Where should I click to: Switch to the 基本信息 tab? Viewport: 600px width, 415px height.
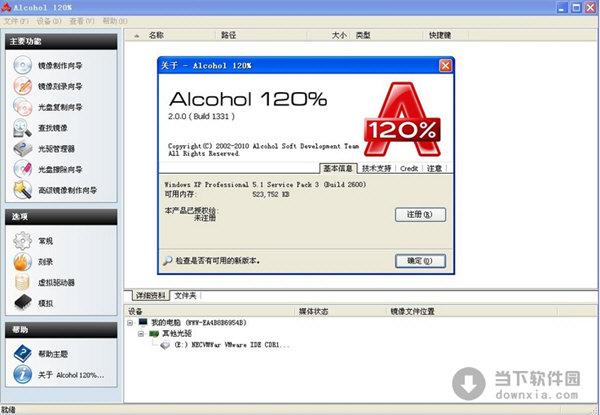coord(338,168)
